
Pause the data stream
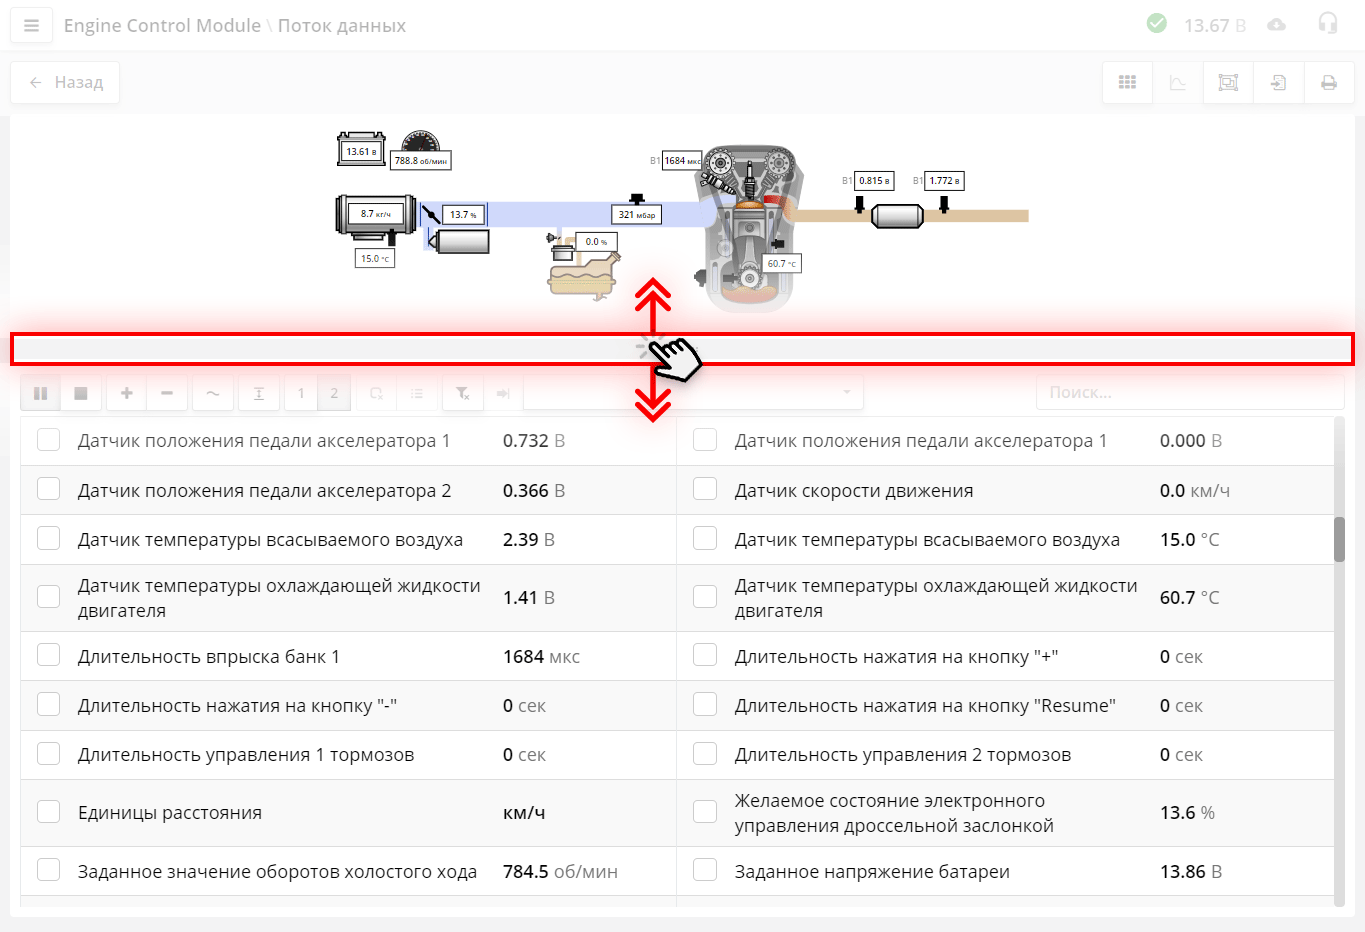point(41,394)
